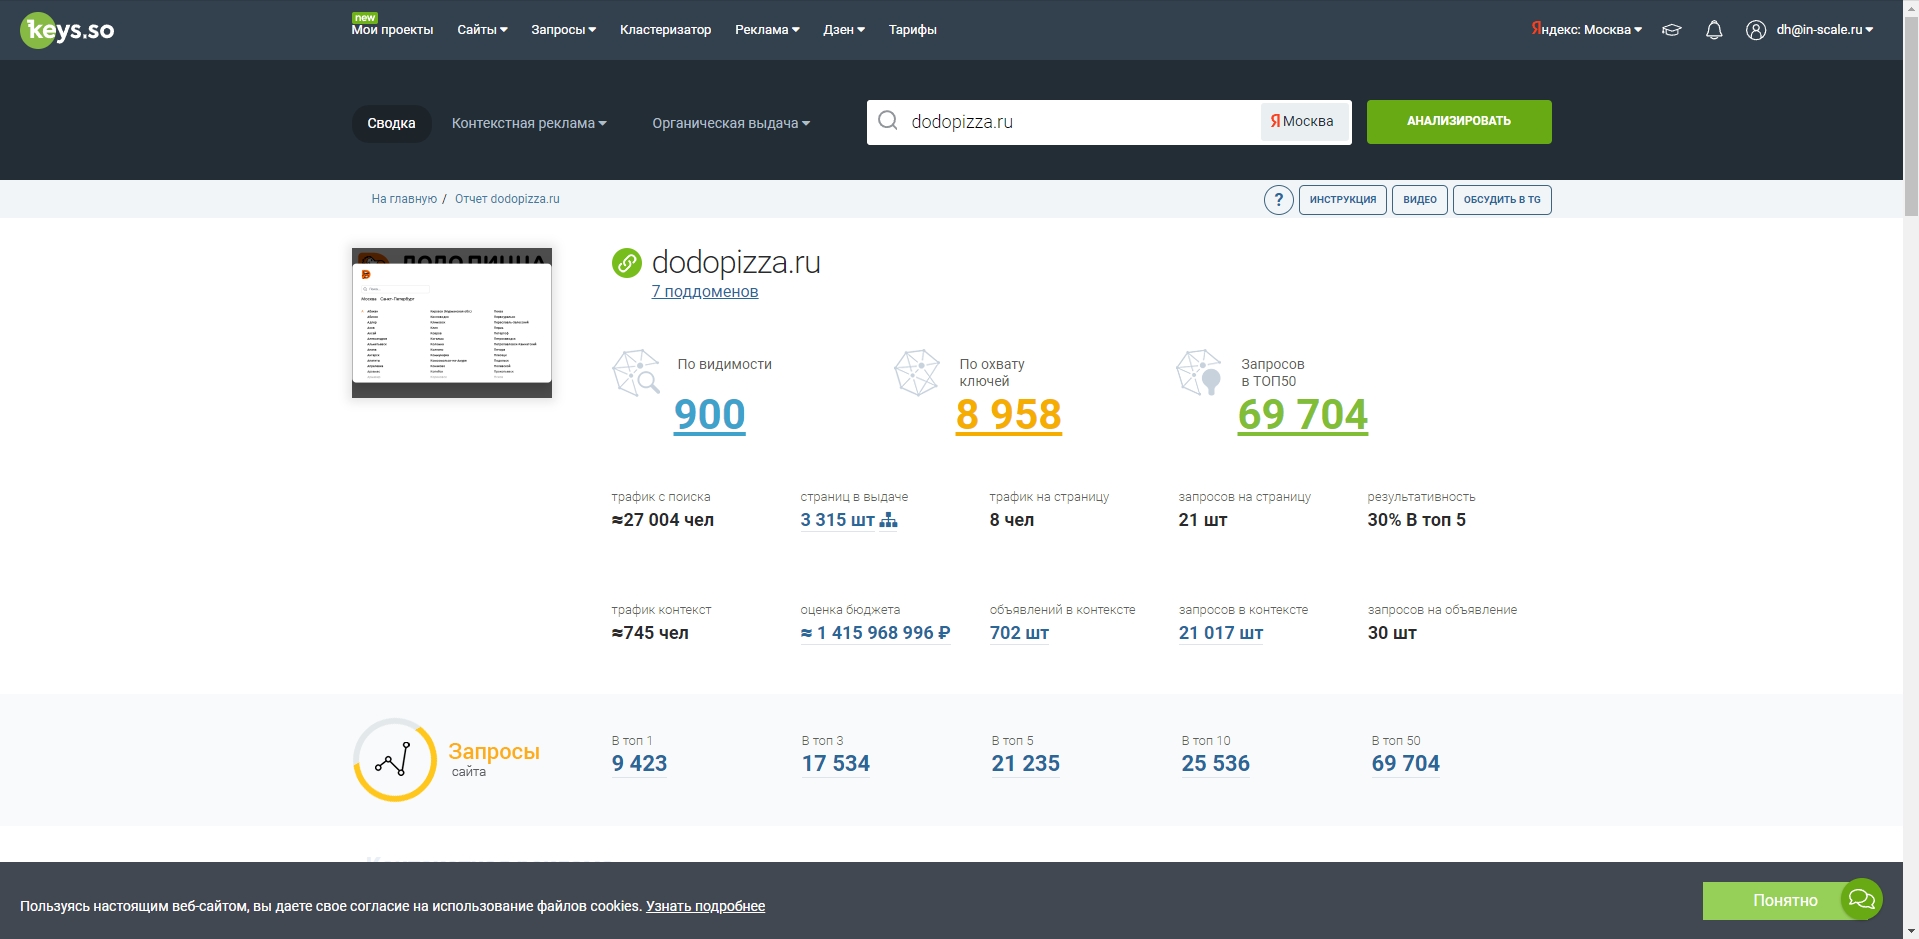This screenshot has width=1919, height=939.
Task: Open the 'В топ 1' value 9 423
Action: pyautogui.click(x=640, y=764)
